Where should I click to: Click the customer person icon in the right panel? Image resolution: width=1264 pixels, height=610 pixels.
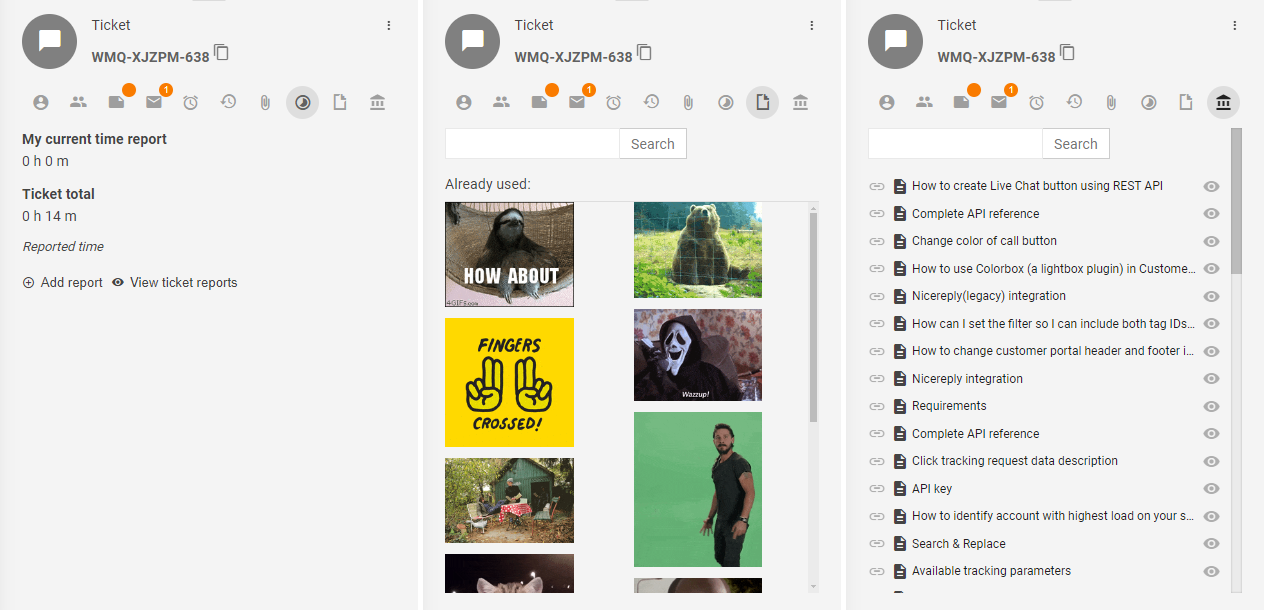886,102
